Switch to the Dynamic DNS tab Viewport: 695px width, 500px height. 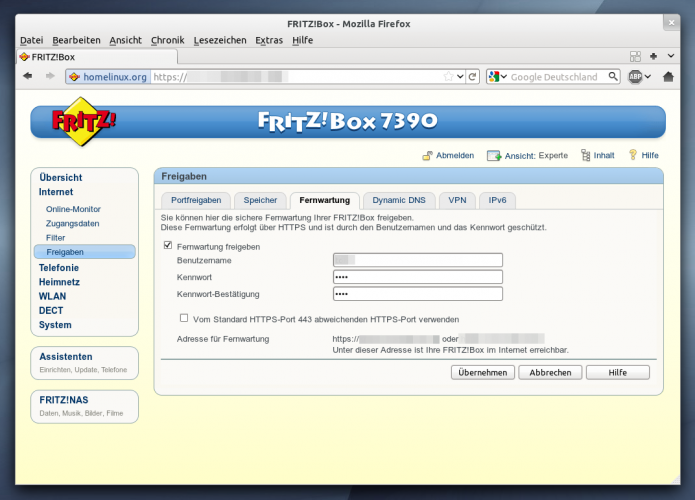(399, 200)
